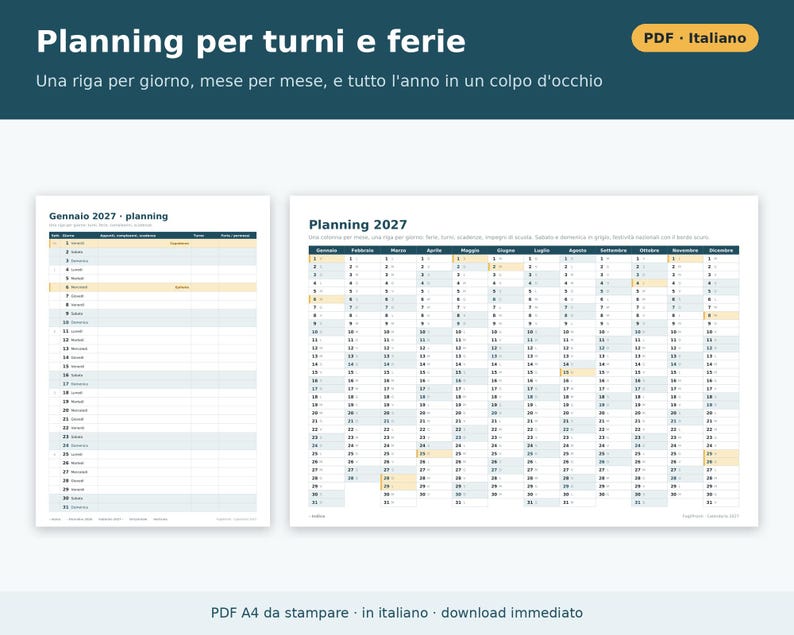Click the yearly page description starting "Una colonna per mese"
The width and height of the screenshot is (794, 635).
pyautogui.click(x=509, y=237)
